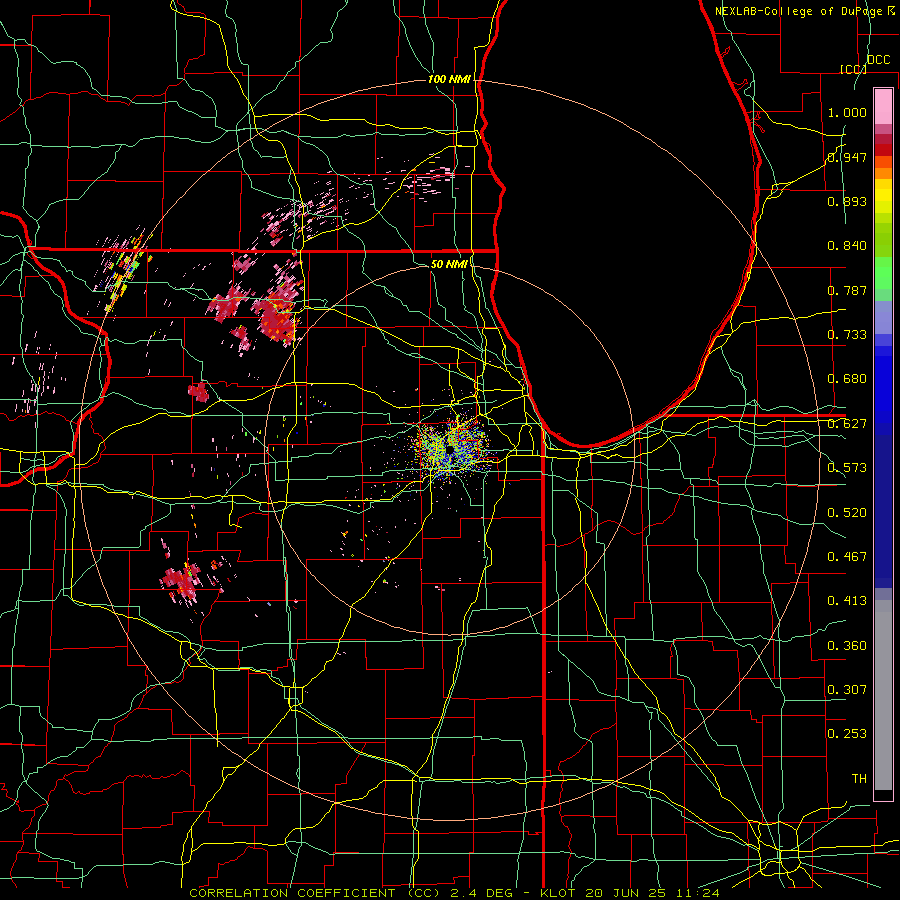Select the 0.787 scale value
Image resolution: width=900 pixels, height=900 pixels.
point(847,290)
